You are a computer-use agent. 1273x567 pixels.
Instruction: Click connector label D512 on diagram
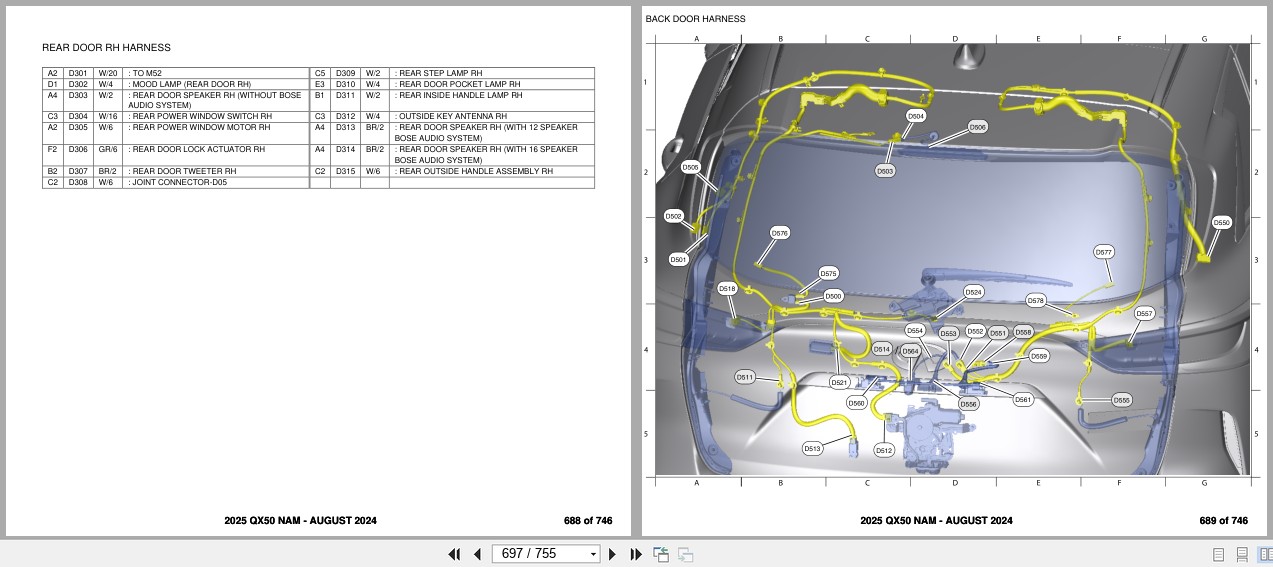(884, 450)
